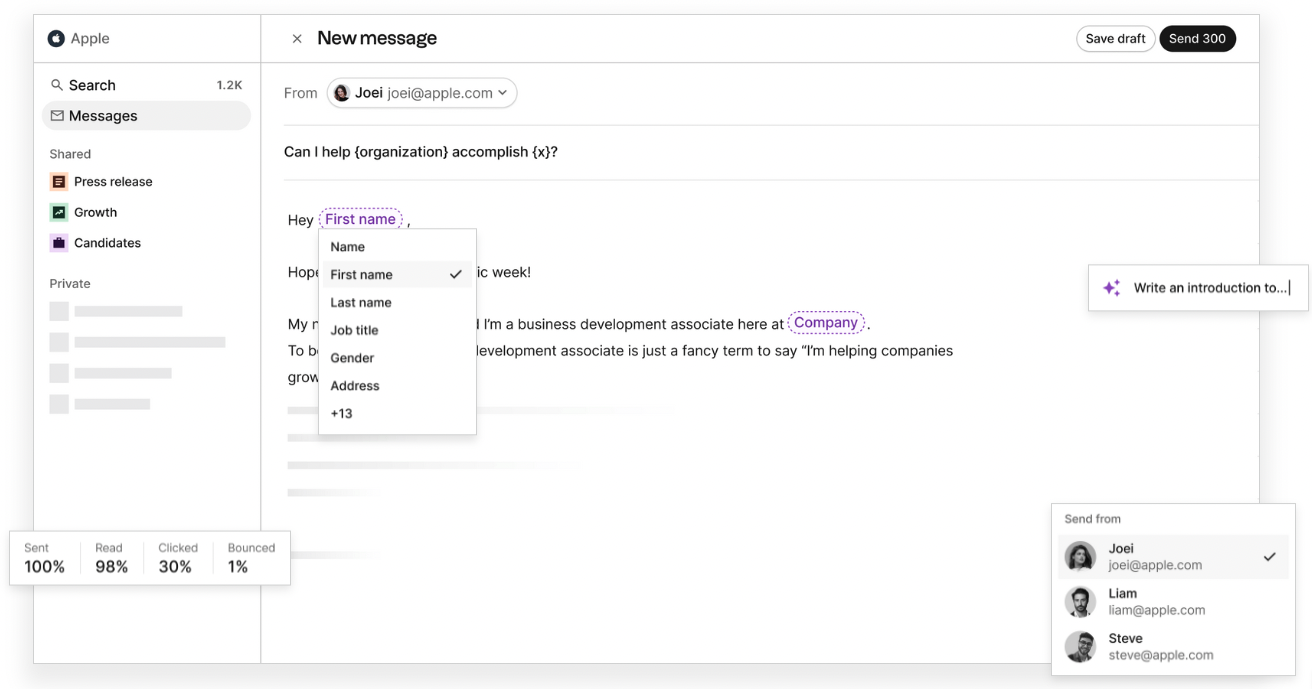Click Joei's avatar in Send from list
1312x689 pixels.
[x=1080, y=557]
